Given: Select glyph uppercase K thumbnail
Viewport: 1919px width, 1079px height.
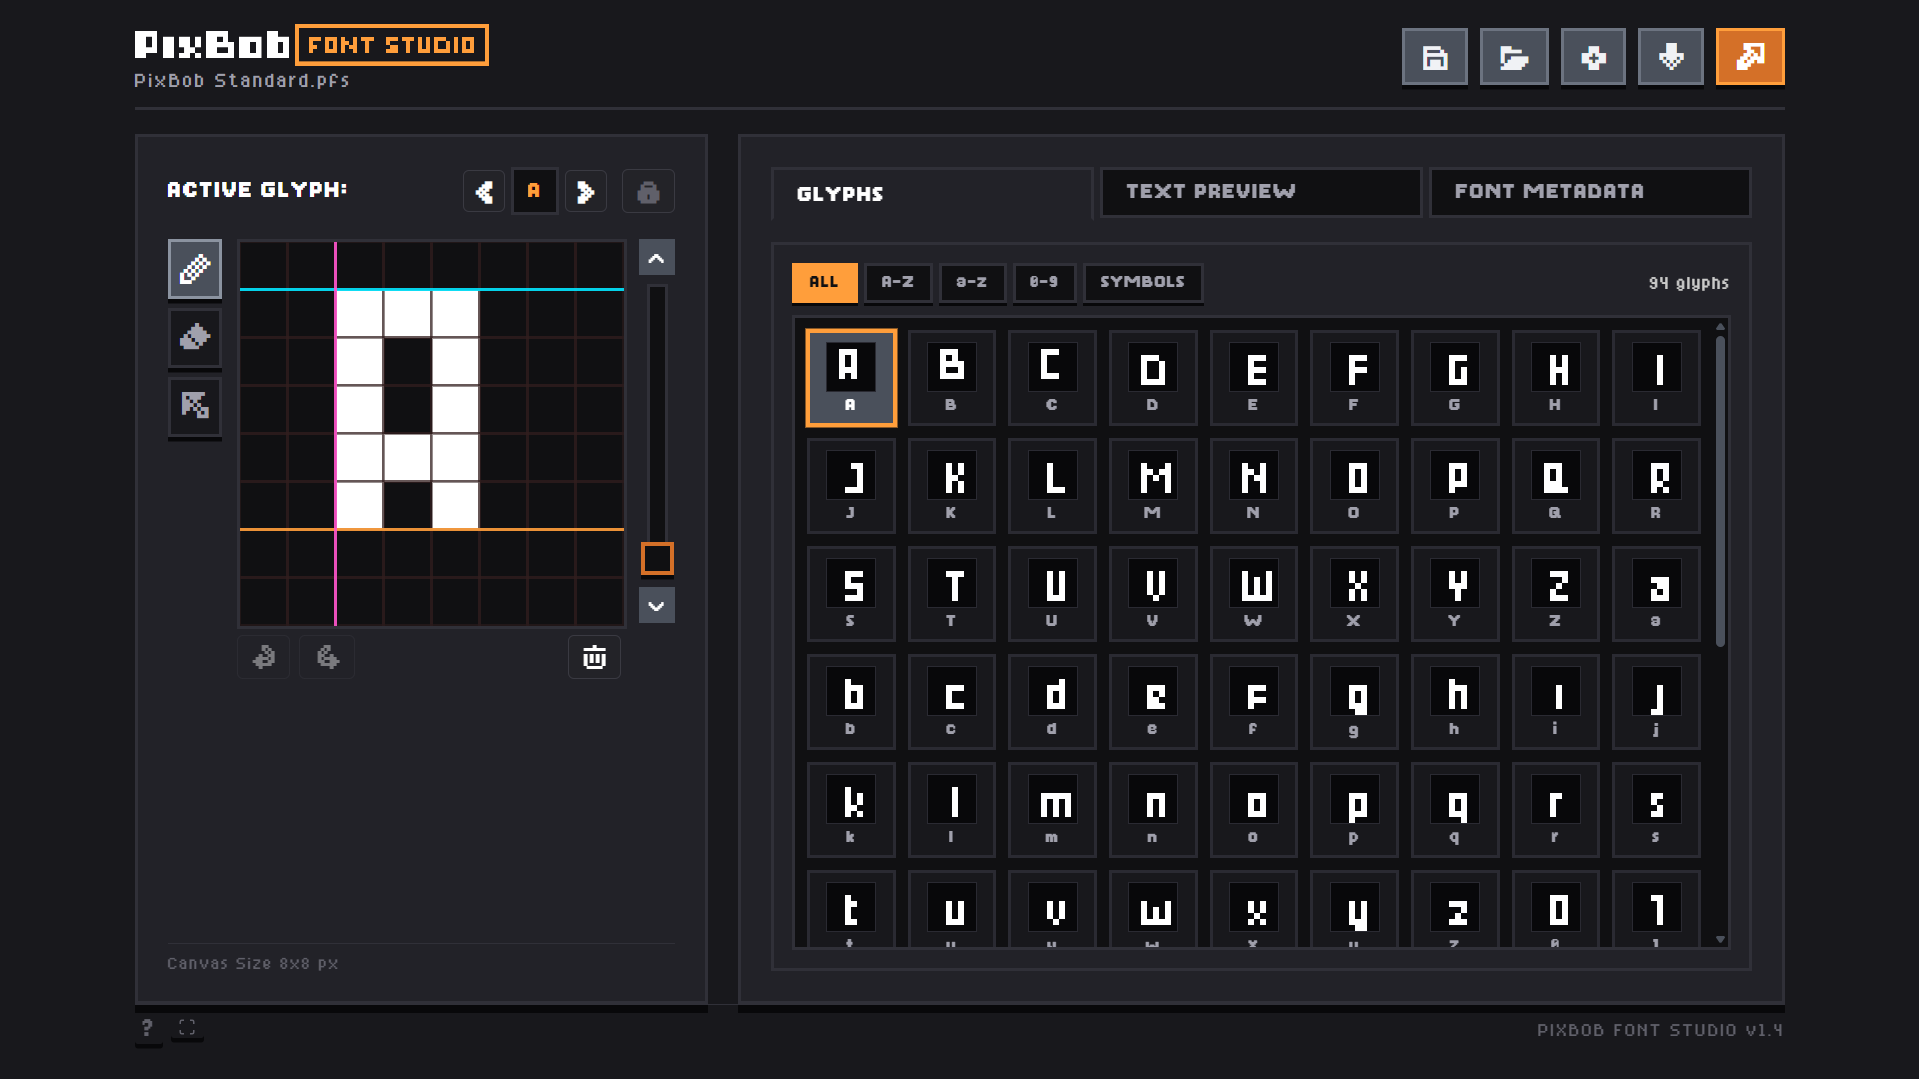Looking at the screenshot, I should tap(952, 486).
